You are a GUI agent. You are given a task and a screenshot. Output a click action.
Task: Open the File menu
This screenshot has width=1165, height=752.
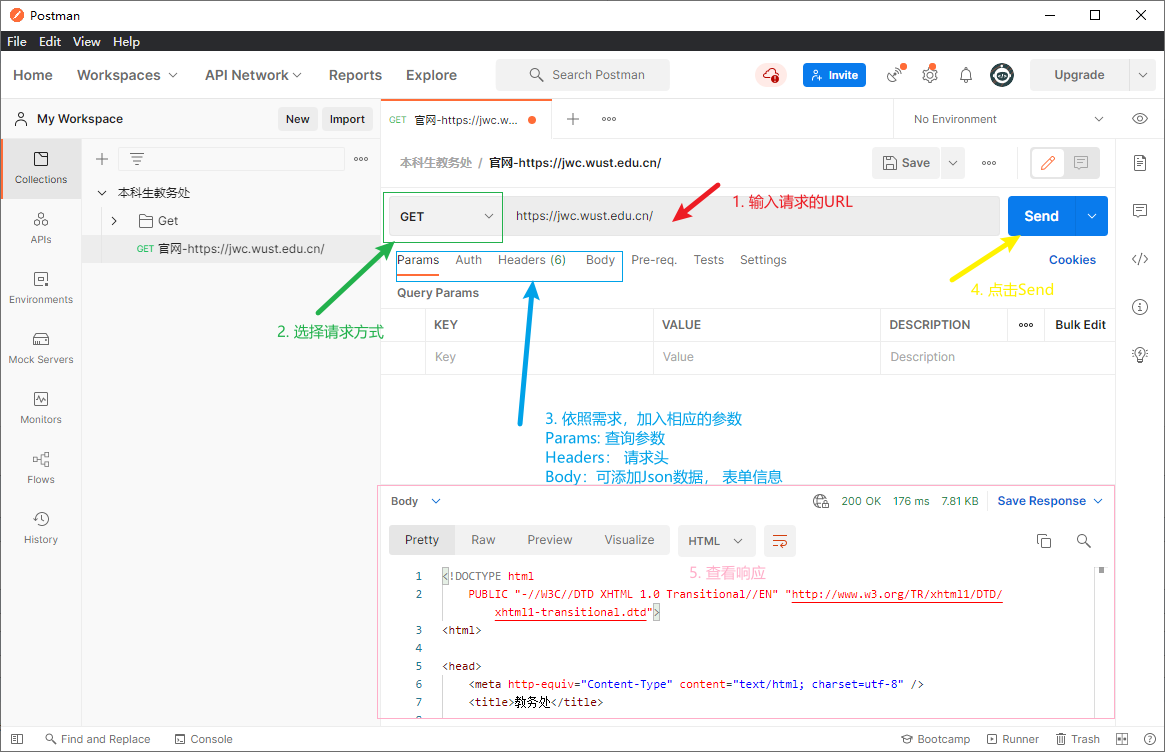coord(17,42)
